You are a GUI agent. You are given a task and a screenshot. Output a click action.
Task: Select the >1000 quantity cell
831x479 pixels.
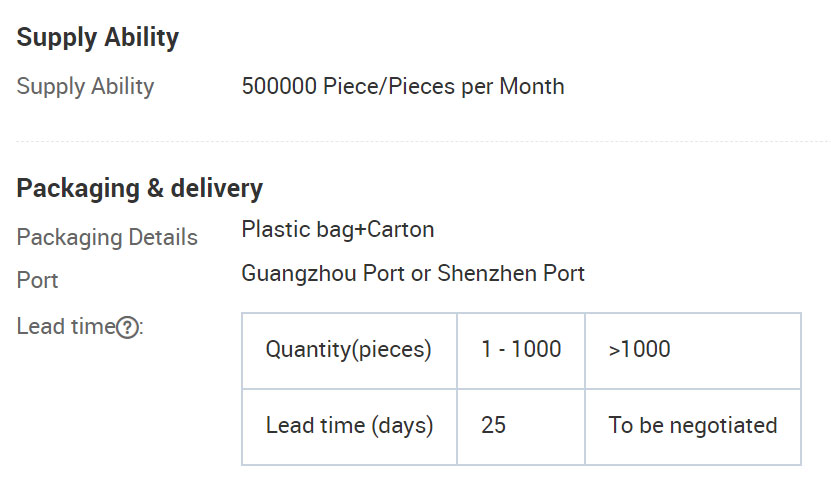693,350
